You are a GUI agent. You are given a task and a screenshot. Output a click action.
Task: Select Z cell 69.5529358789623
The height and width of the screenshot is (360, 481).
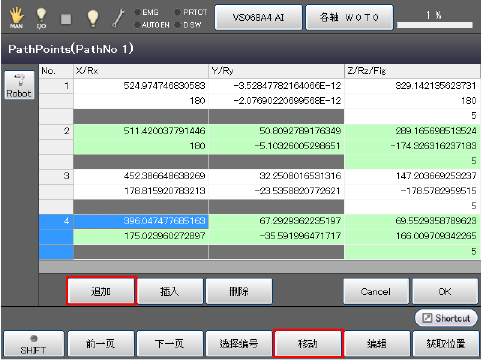click(412, 221)
